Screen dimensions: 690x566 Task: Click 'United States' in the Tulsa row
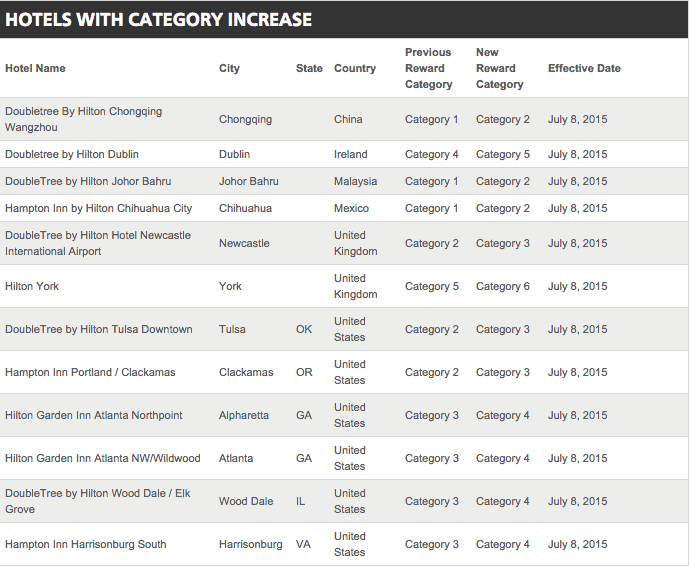[349, 329]
